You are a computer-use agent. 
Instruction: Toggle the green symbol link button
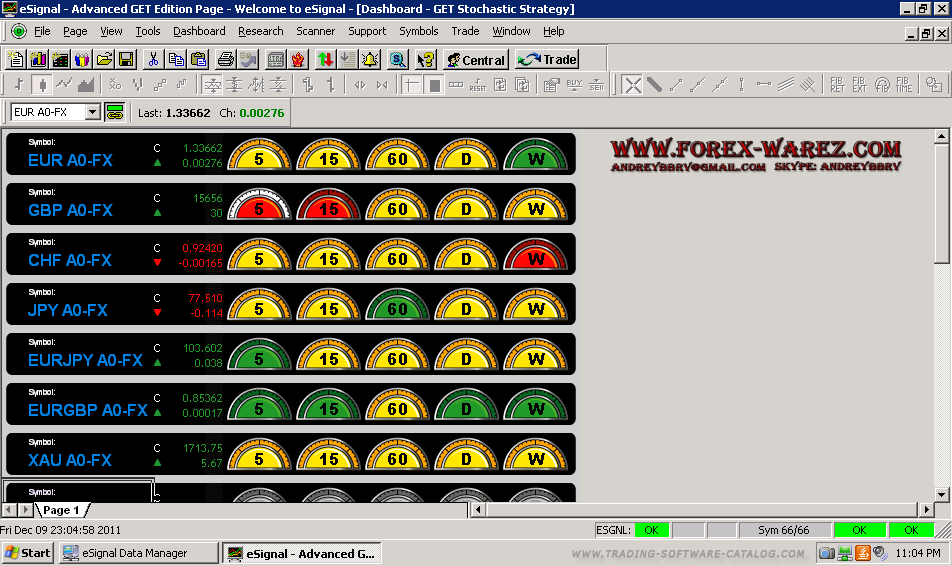pos(114,112)
